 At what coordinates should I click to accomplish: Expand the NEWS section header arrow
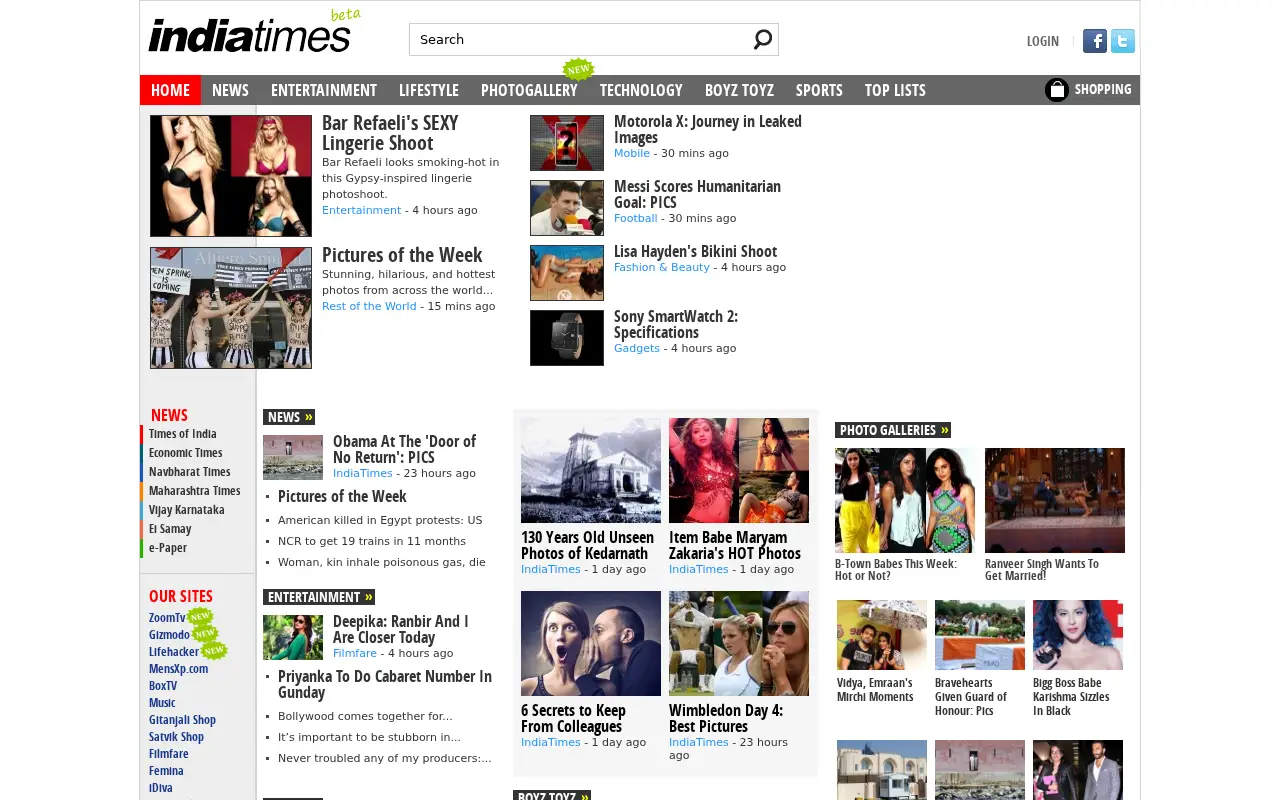[309, 417]
